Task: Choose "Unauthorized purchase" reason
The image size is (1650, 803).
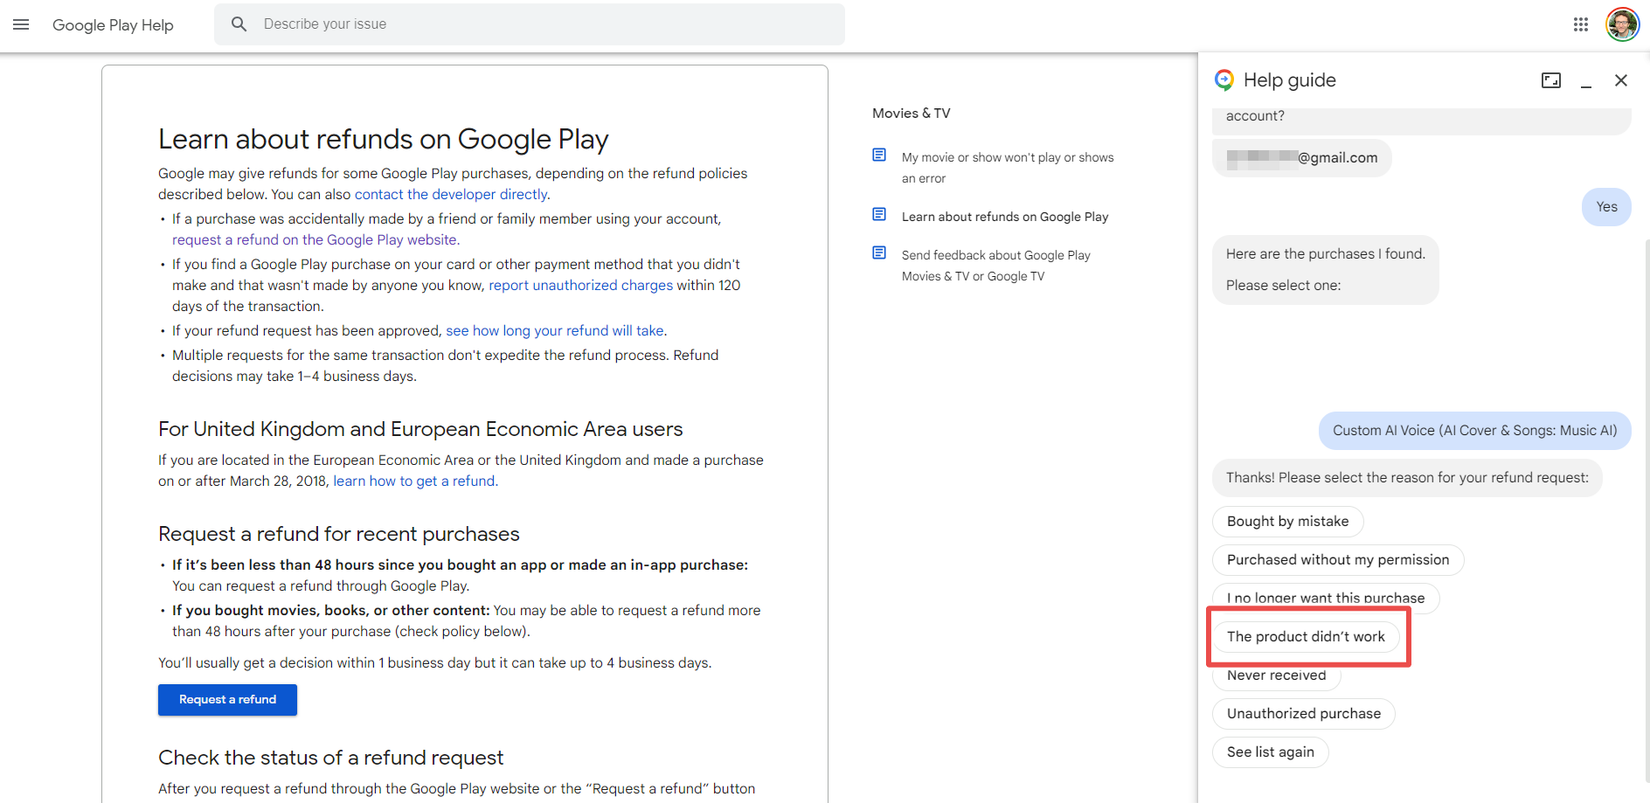Action: coord(1303,714)
